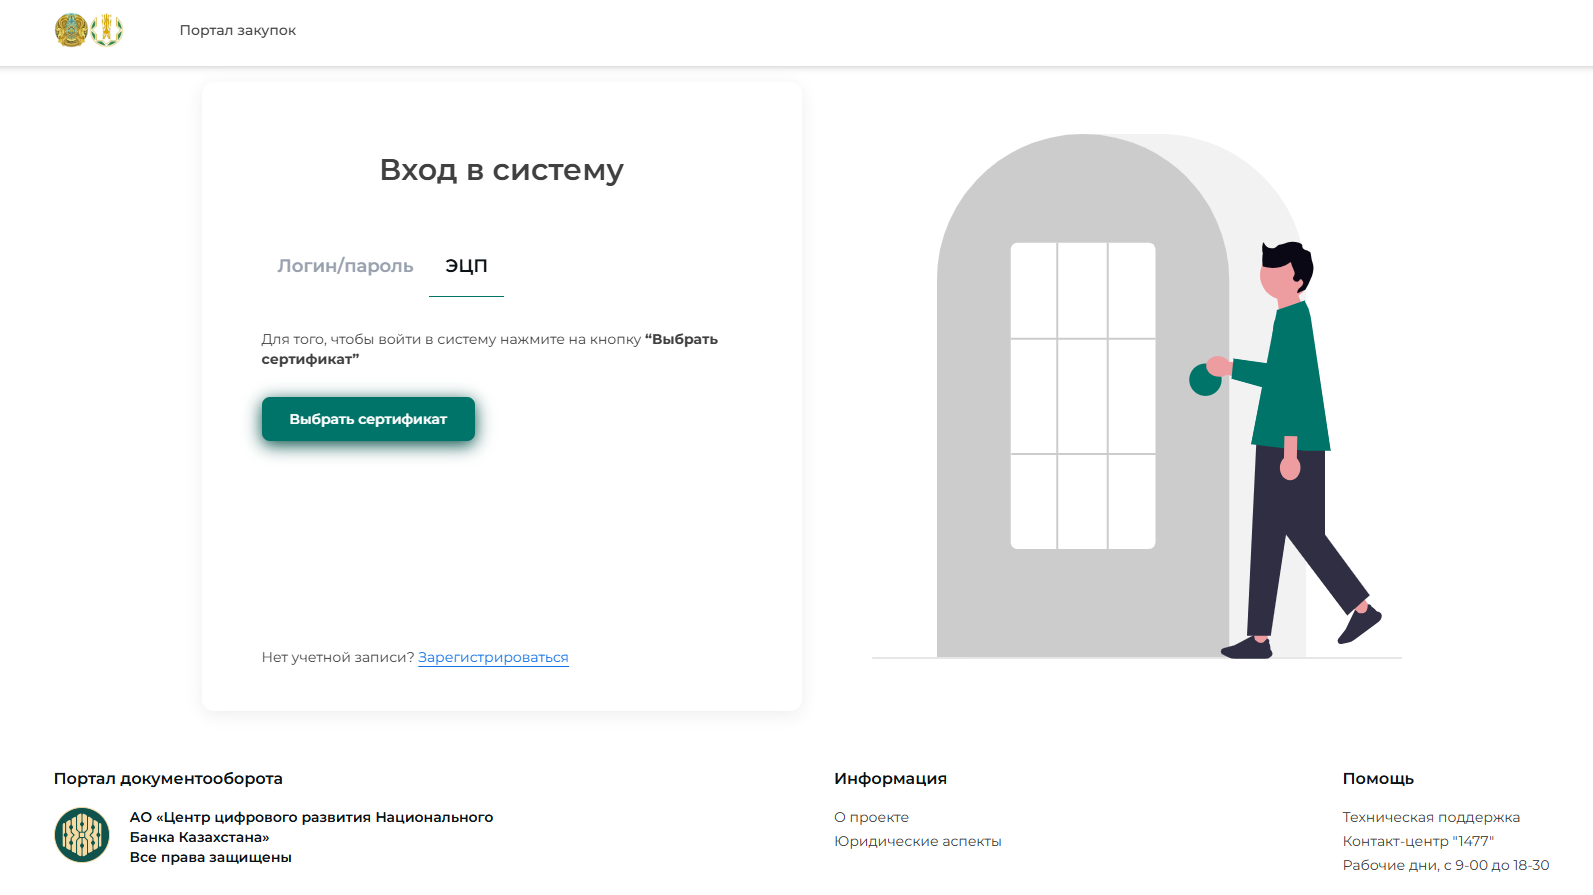
Task: Click the National Bank emblem in header
Action: (107, 30)
